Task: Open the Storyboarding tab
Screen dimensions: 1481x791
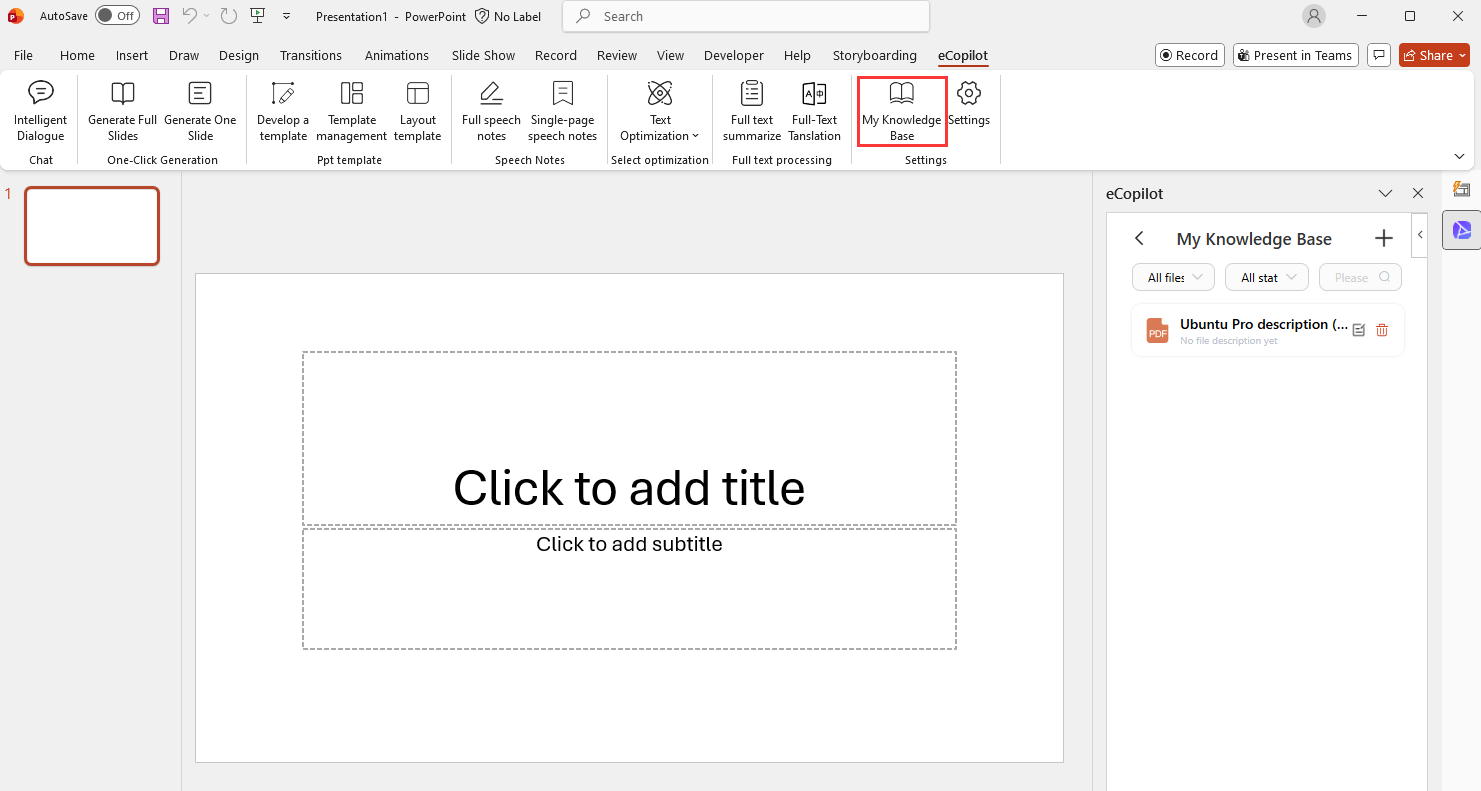Action: point(874,56)
